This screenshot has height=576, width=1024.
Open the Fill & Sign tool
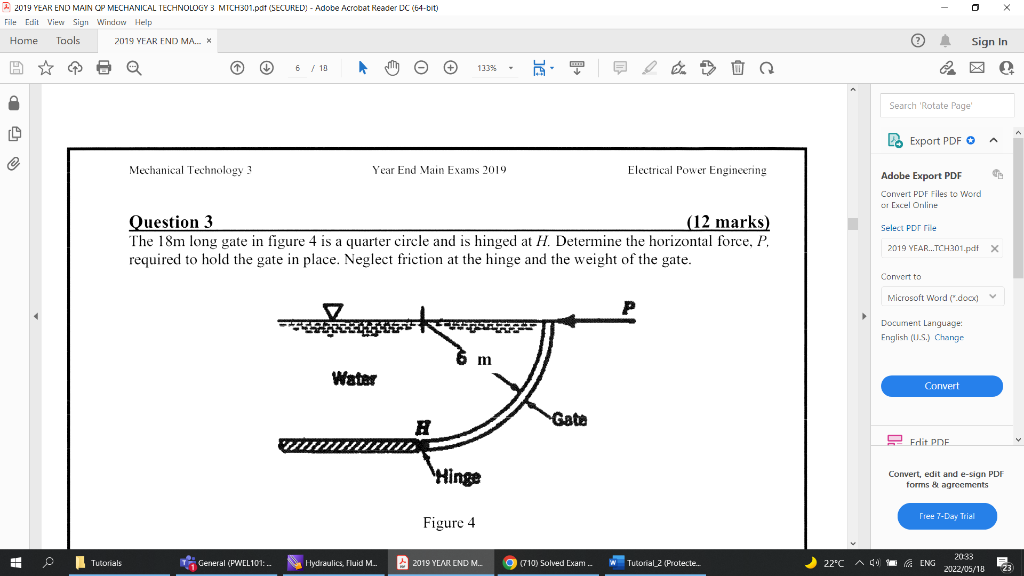[679, 67]
